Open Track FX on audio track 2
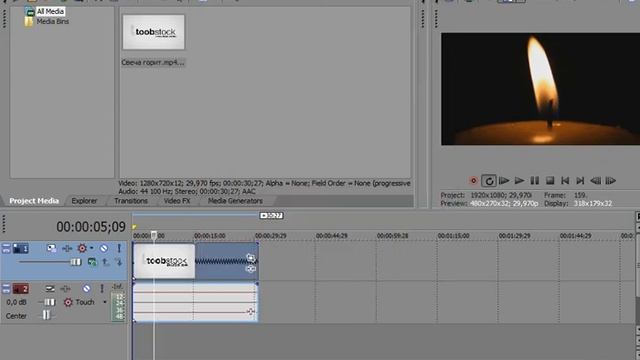This screenshot has width=640, height=360. [x=65, y=289]
